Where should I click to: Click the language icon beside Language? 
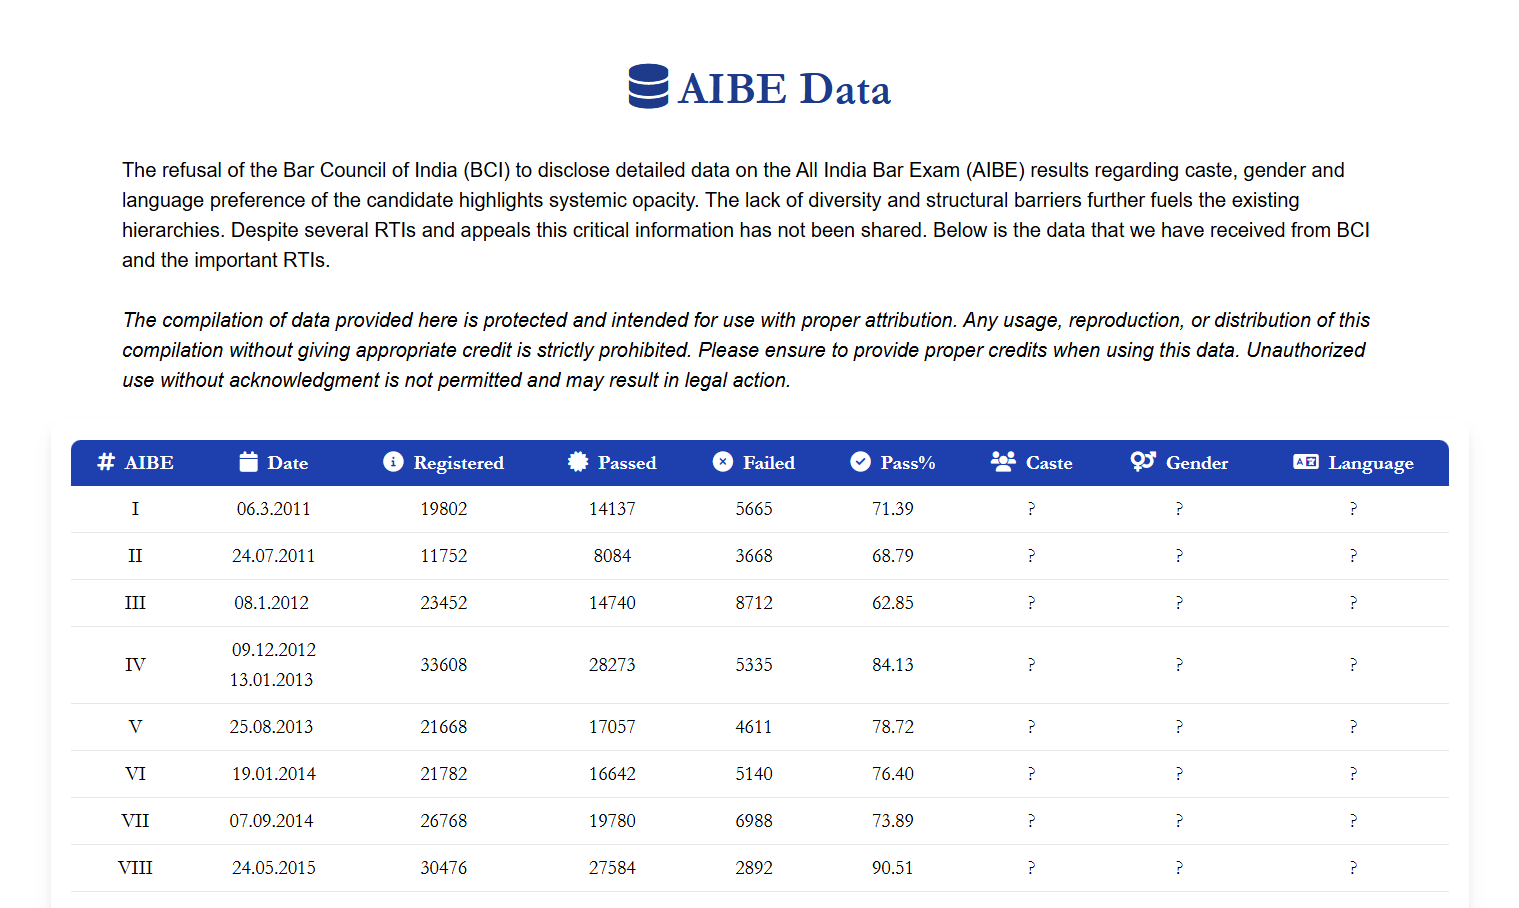click(1305, 461)
